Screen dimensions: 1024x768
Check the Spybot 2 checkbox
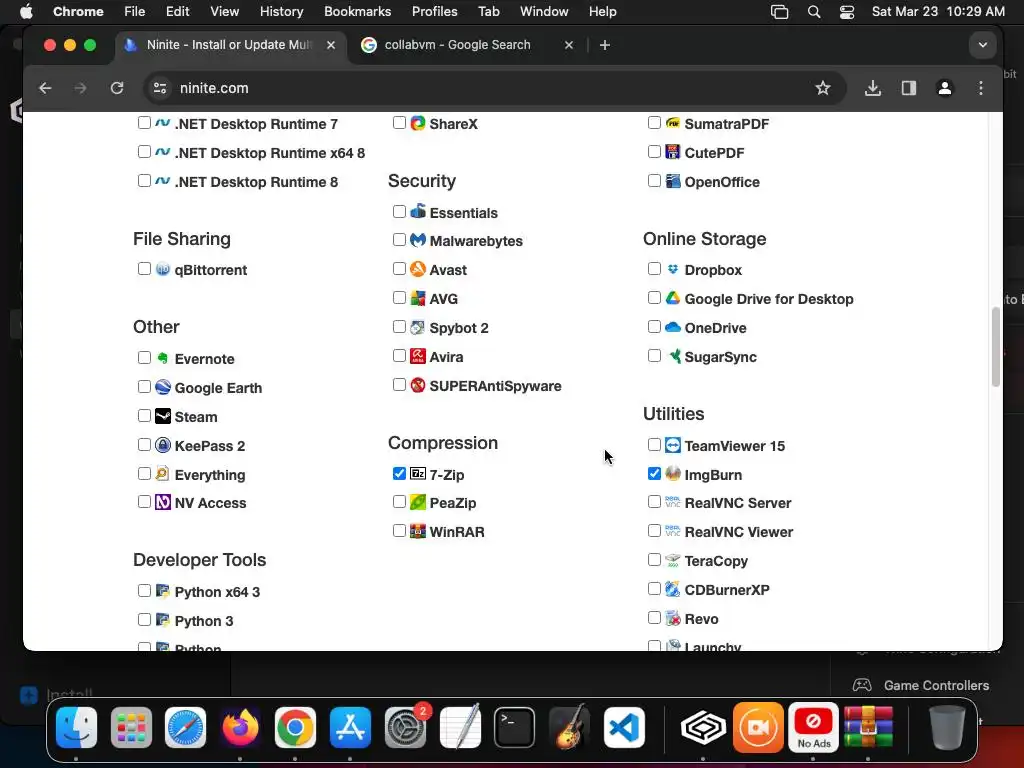point(399,327)
